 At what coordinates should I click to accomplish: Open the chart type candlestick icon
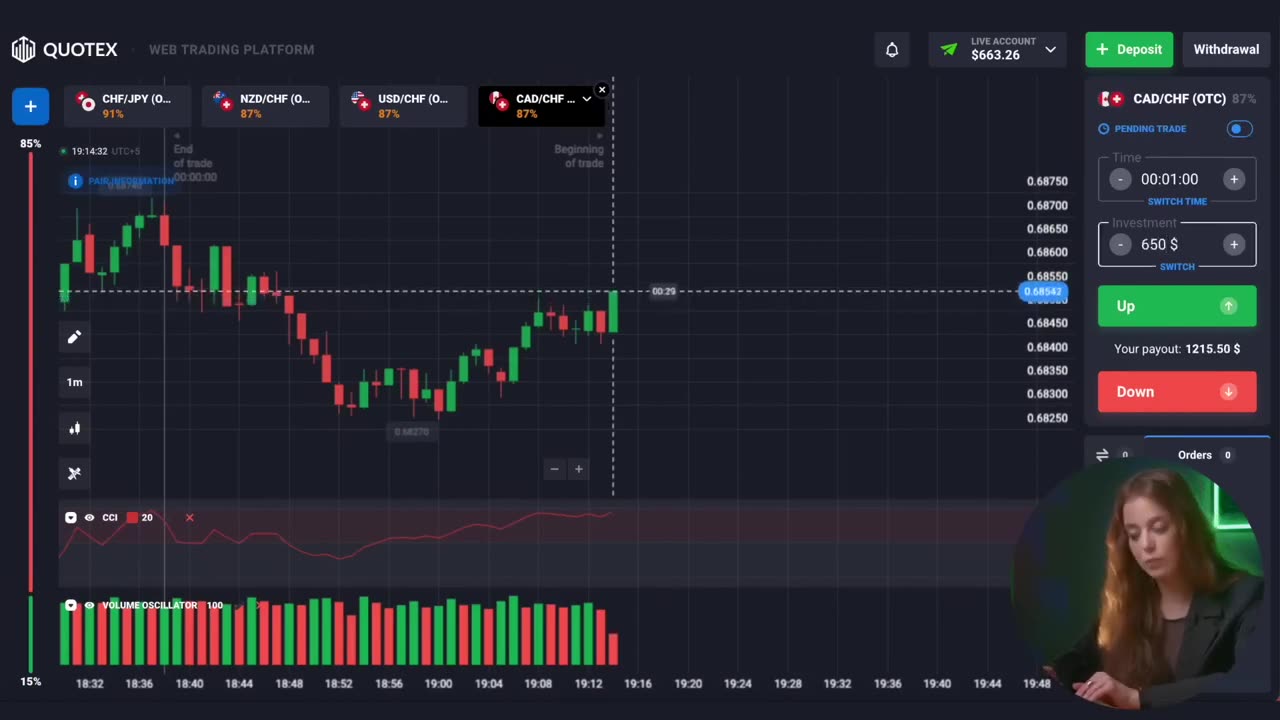pos(74,428)
